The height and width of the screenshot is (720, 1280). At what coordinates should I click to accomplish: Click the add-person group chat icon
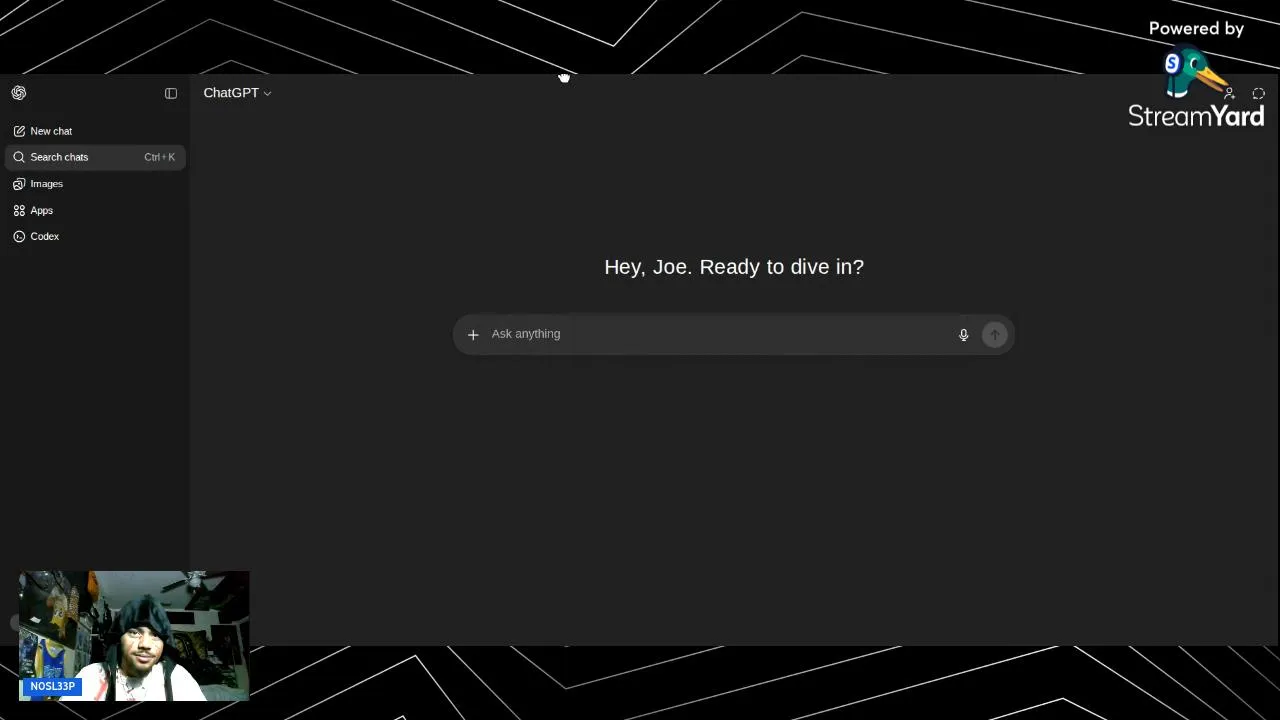pos(1229,94)
